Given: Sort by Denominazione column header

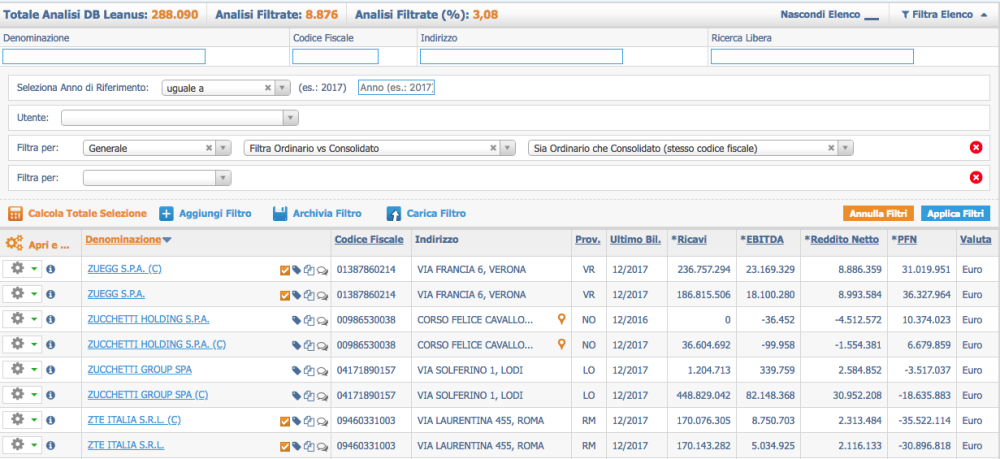Looking at the screenshot, I should (x=122, y=240).
